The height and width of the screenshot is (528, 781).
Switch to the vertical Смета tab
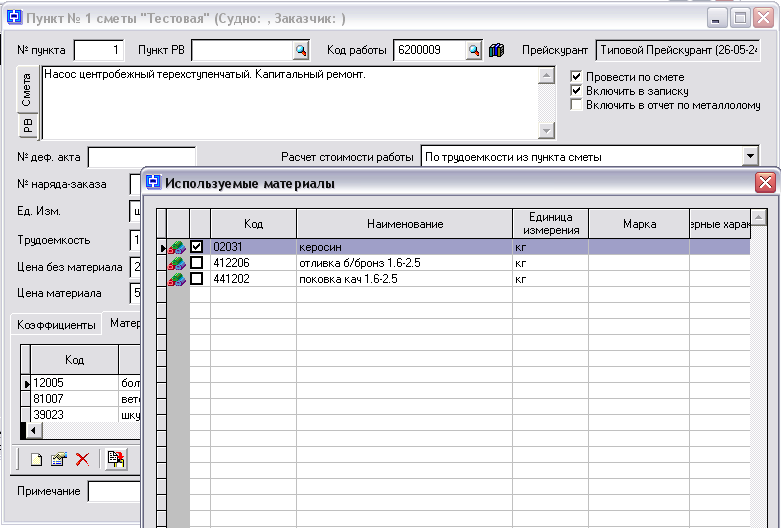click(26, 90)
